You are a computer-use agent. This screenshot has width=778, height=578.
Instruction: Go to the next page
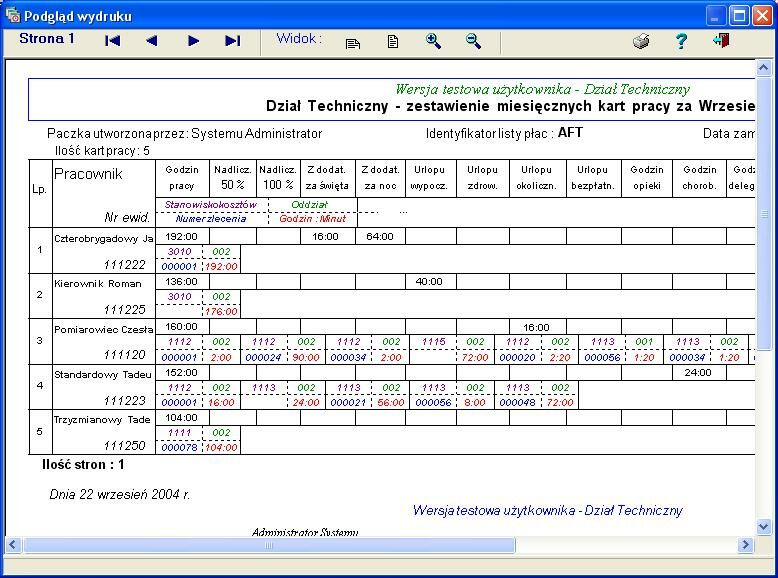(194, 41)
